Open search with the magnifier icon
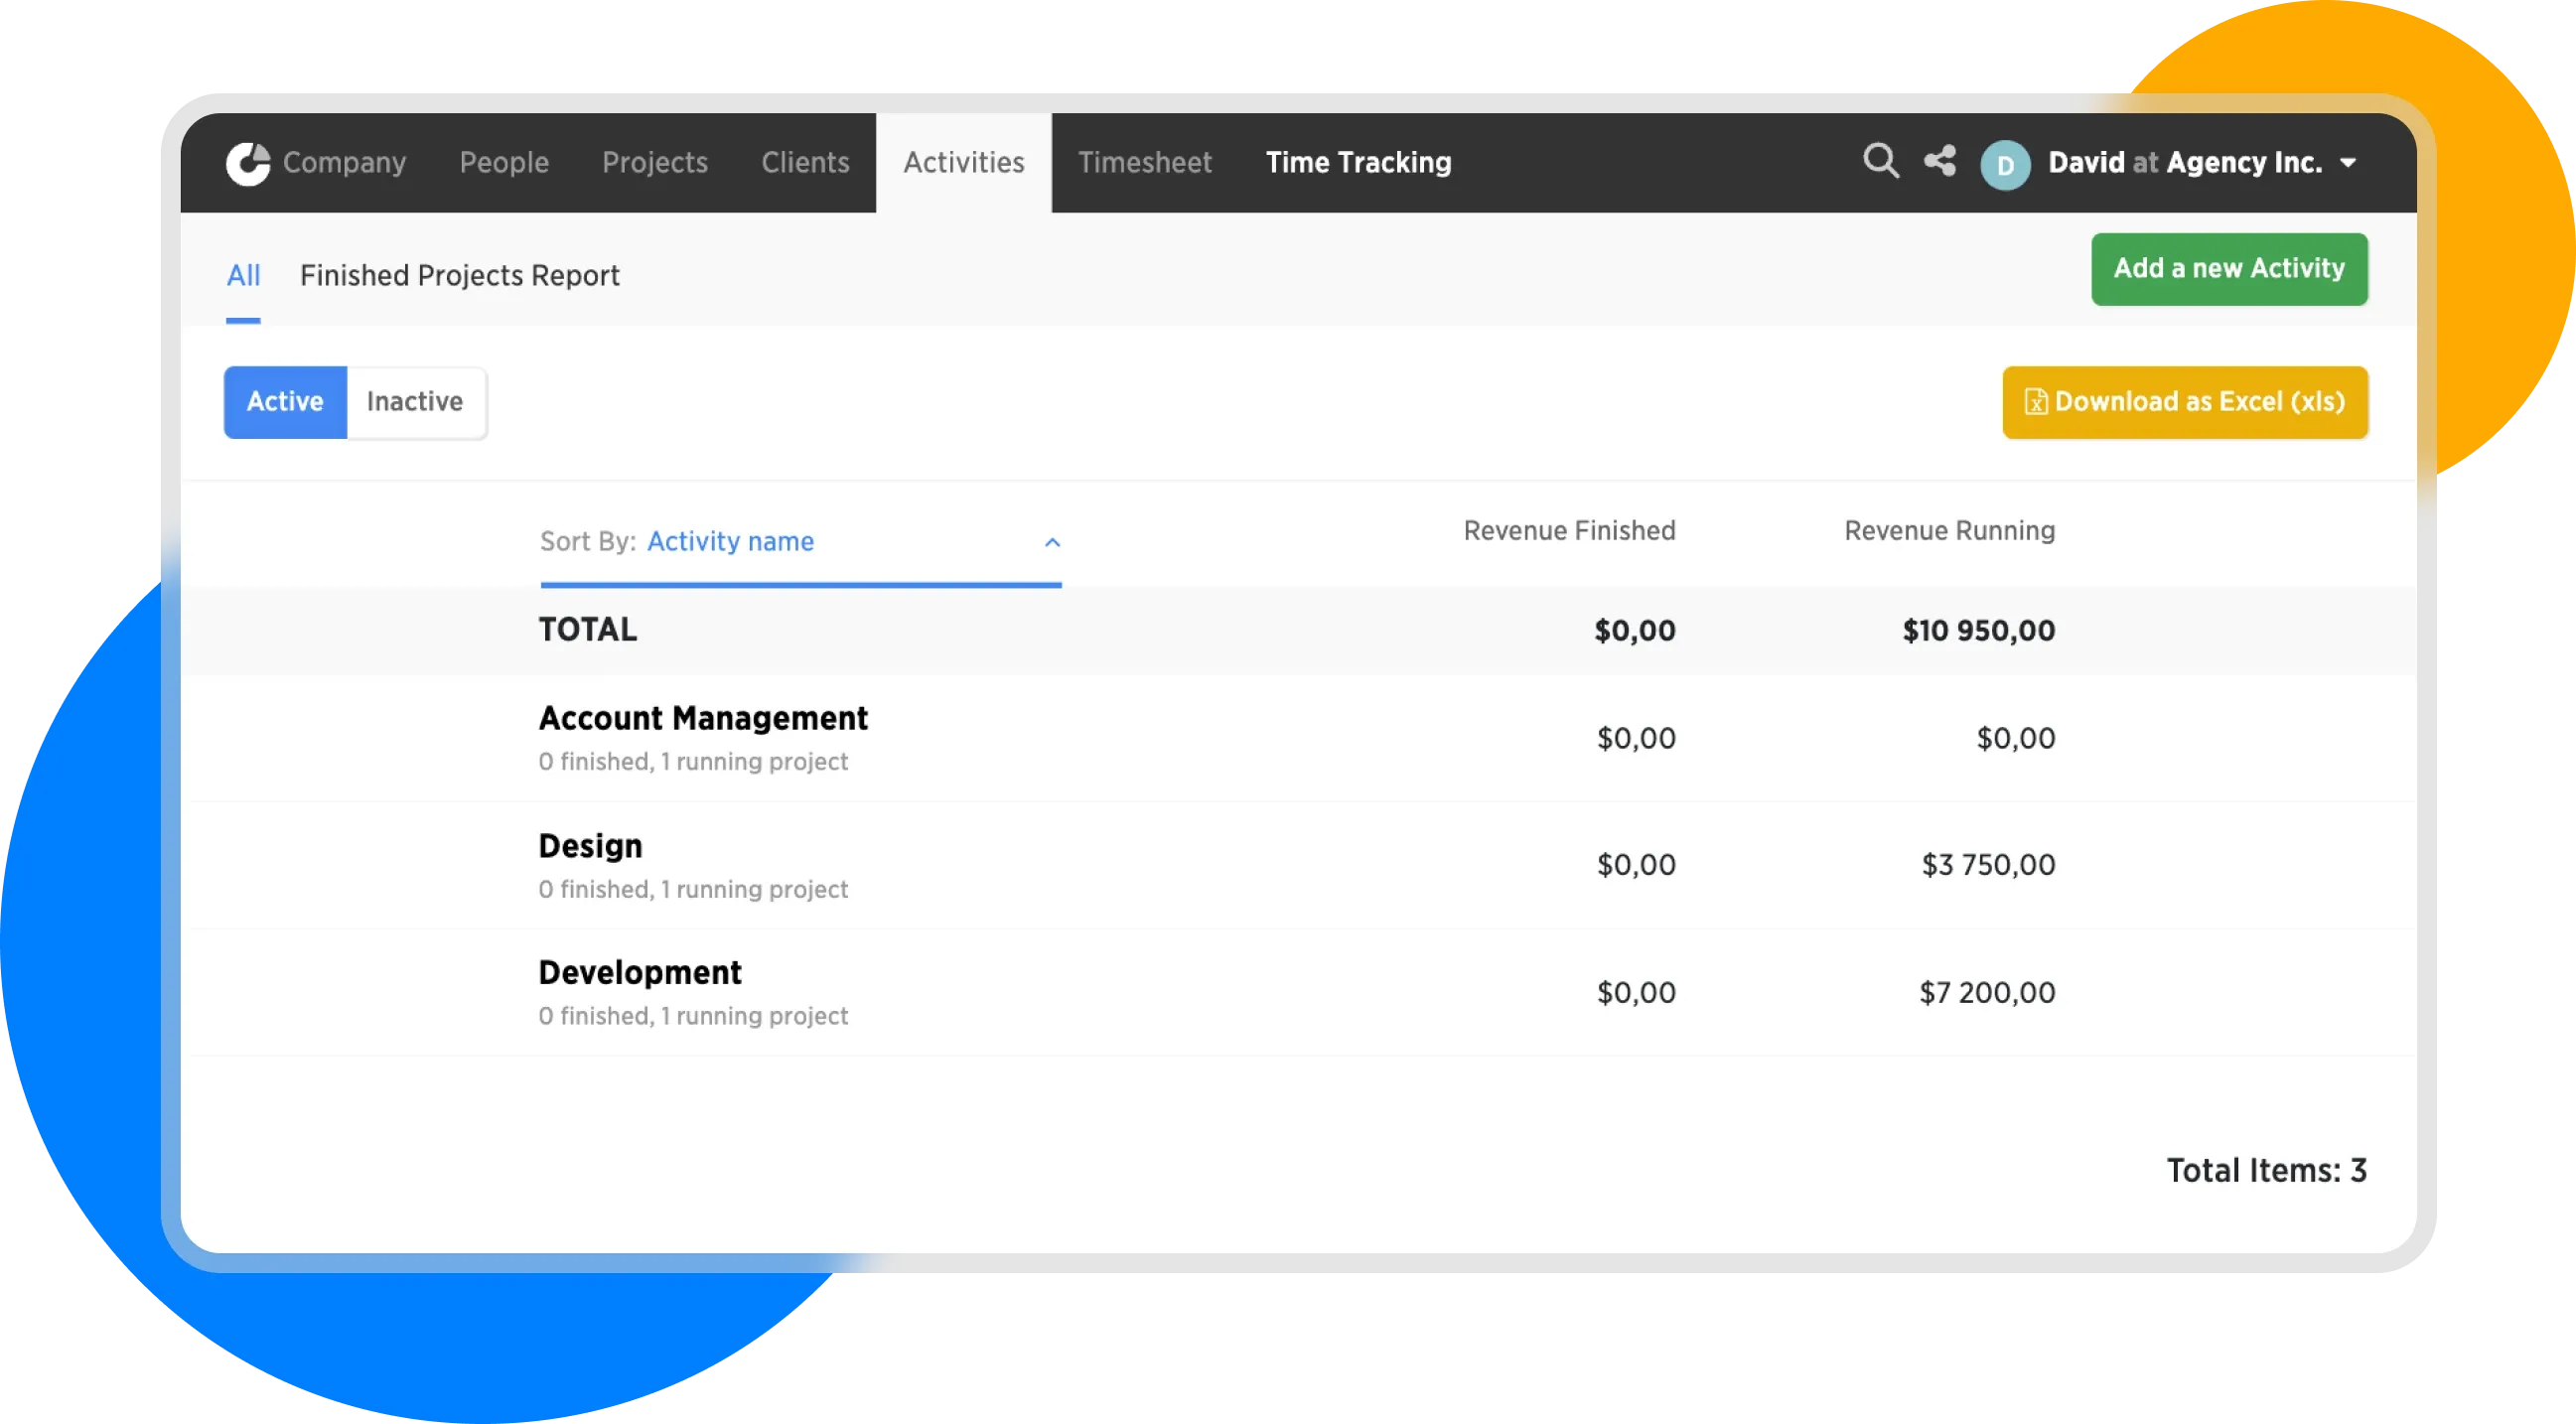The width and height of the screenshot is (2576, 1424). click(x=1880, y=161)
